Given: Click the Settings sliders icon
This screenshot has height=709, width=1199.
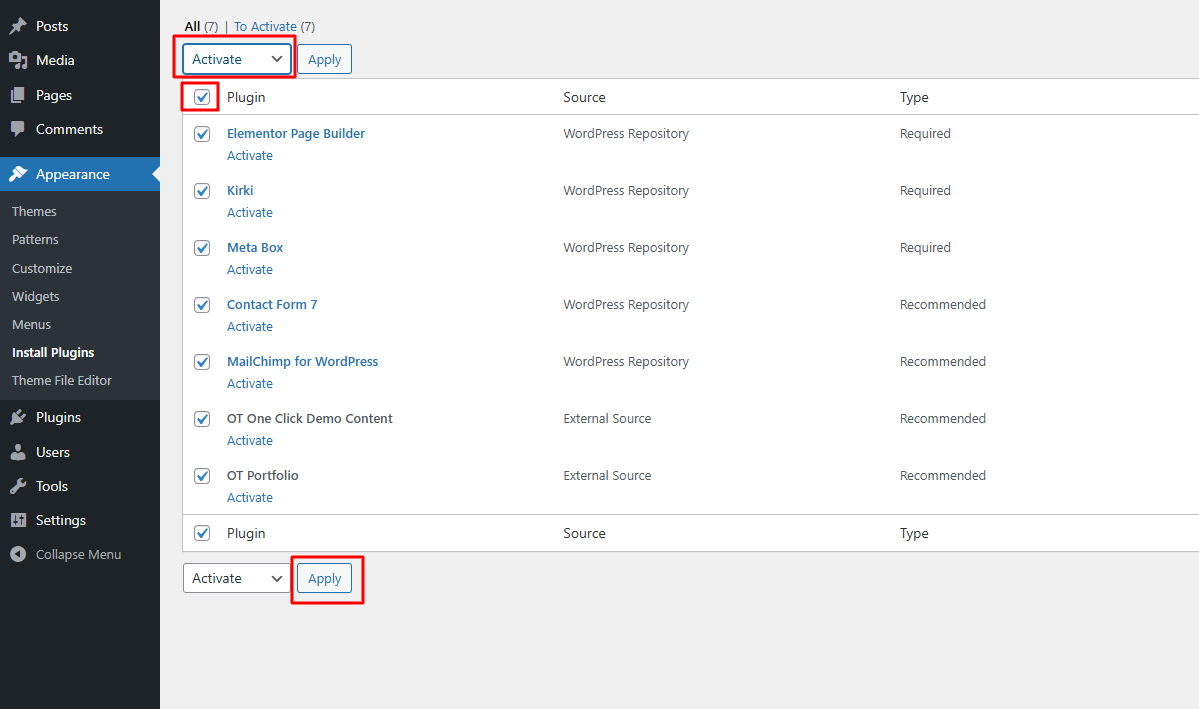Looking at the screenshot, I should pos(18,521).
